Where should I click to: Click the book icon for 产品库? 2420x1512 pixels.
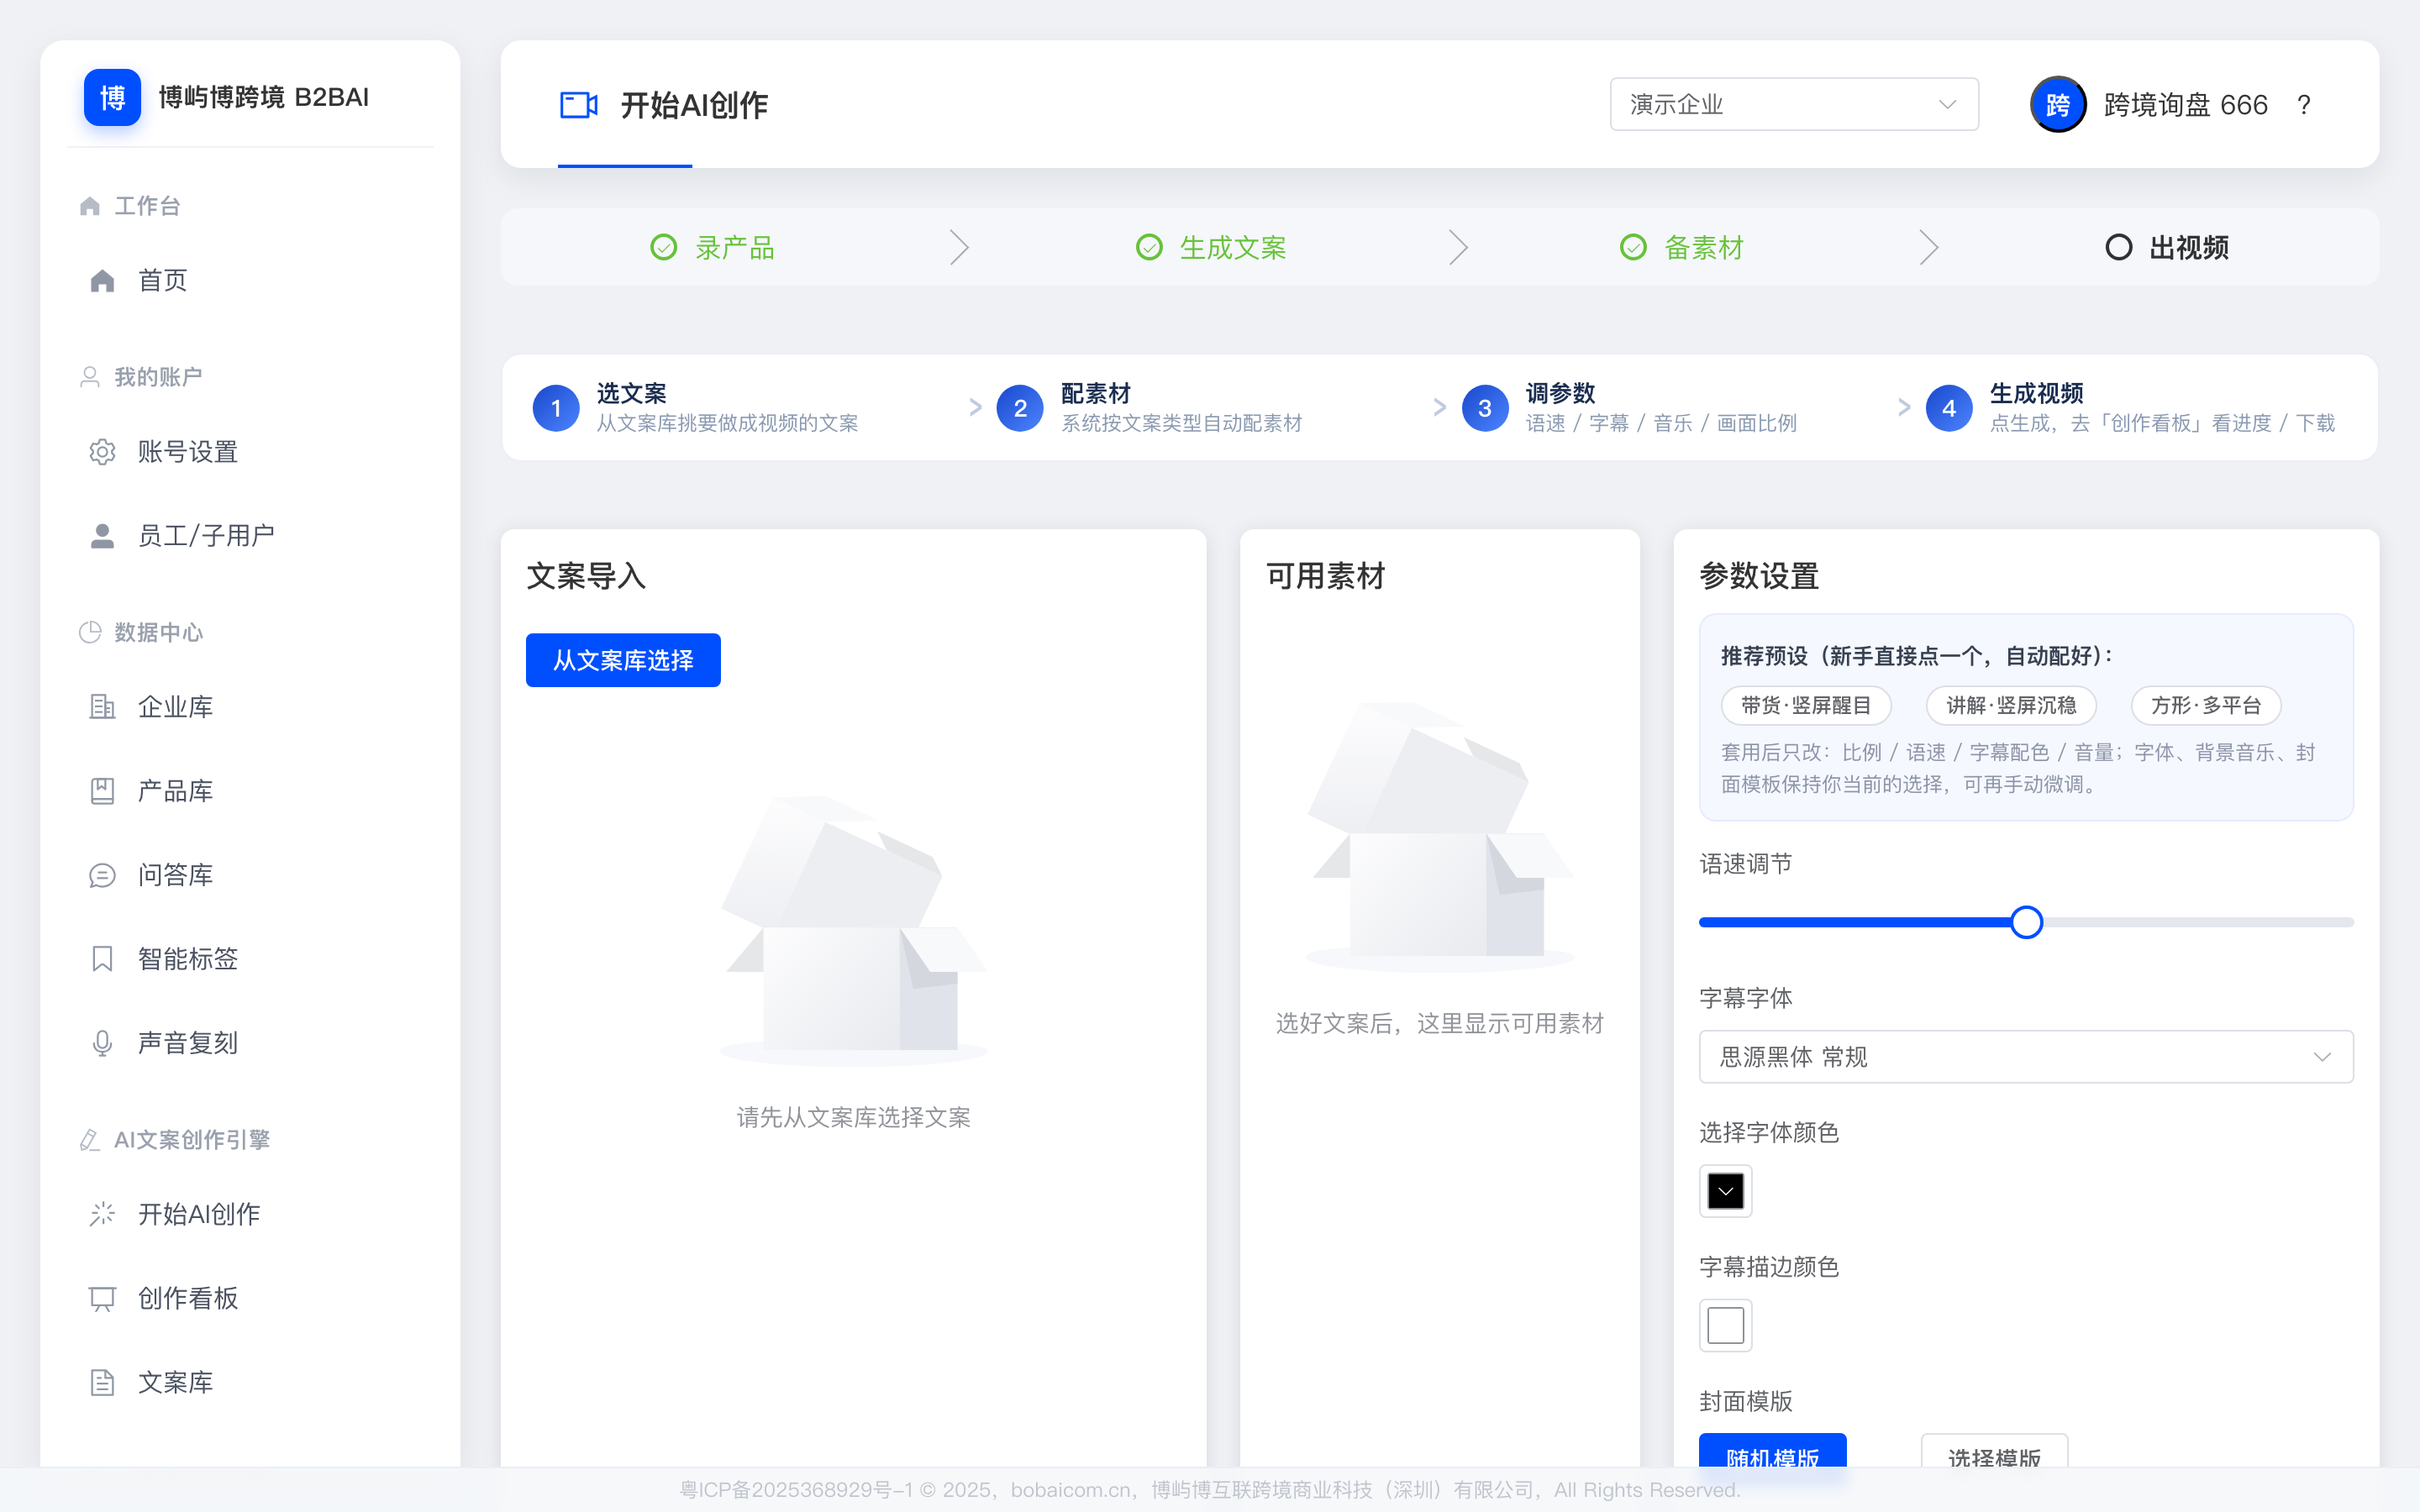(x=102, y=791)
